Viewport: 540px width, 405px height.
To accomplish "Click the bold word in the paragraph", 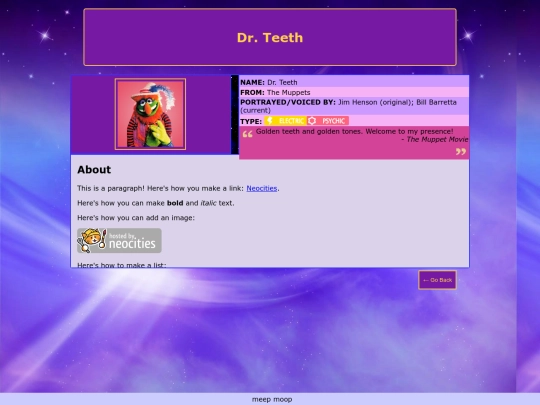I will click(175, 203).
